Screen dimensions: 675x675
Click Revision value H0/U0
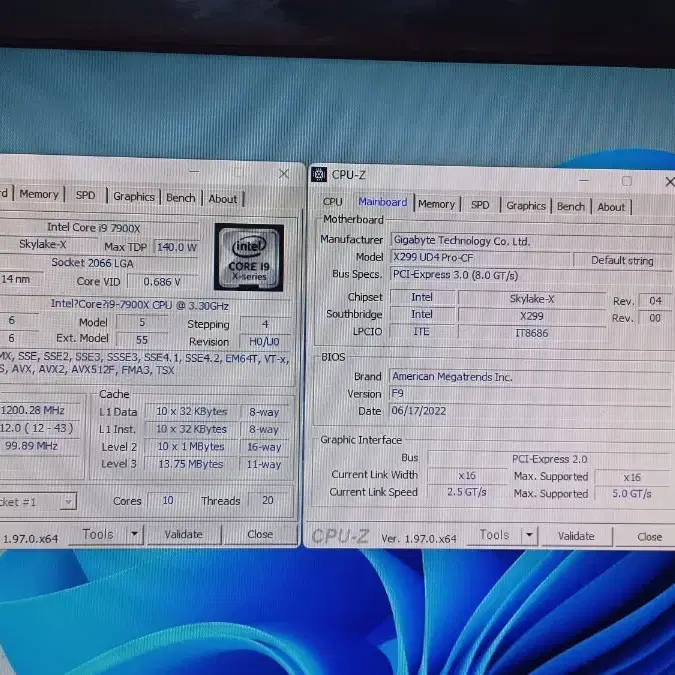264,342
